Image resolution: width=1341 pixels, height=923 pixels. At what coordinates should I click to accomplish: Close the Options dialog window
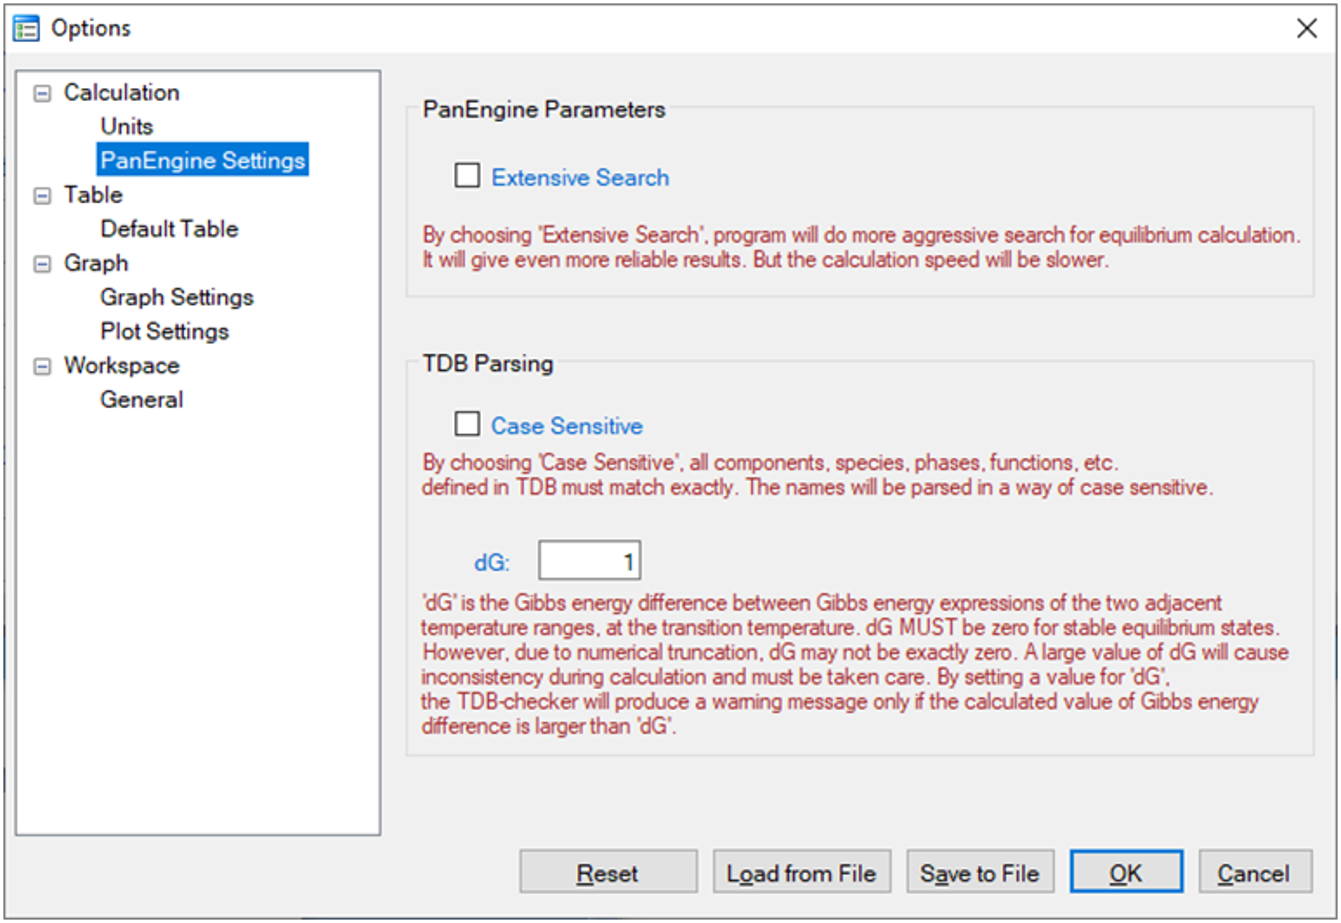tap(1306, 28)
